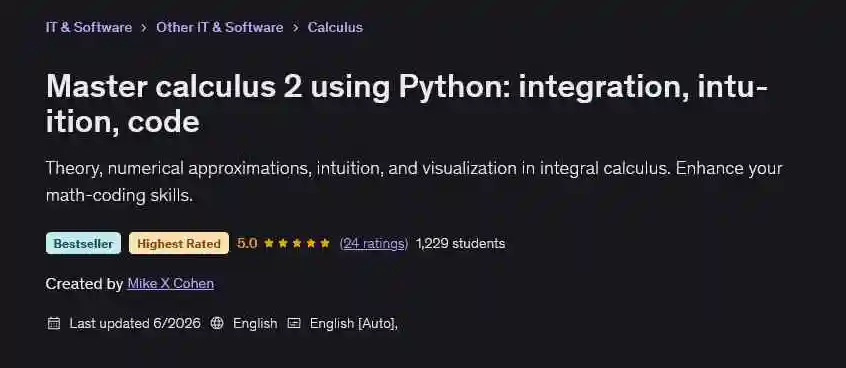
Task: Click chevron before Calculus breadcrumb
Action: (296, 28)
